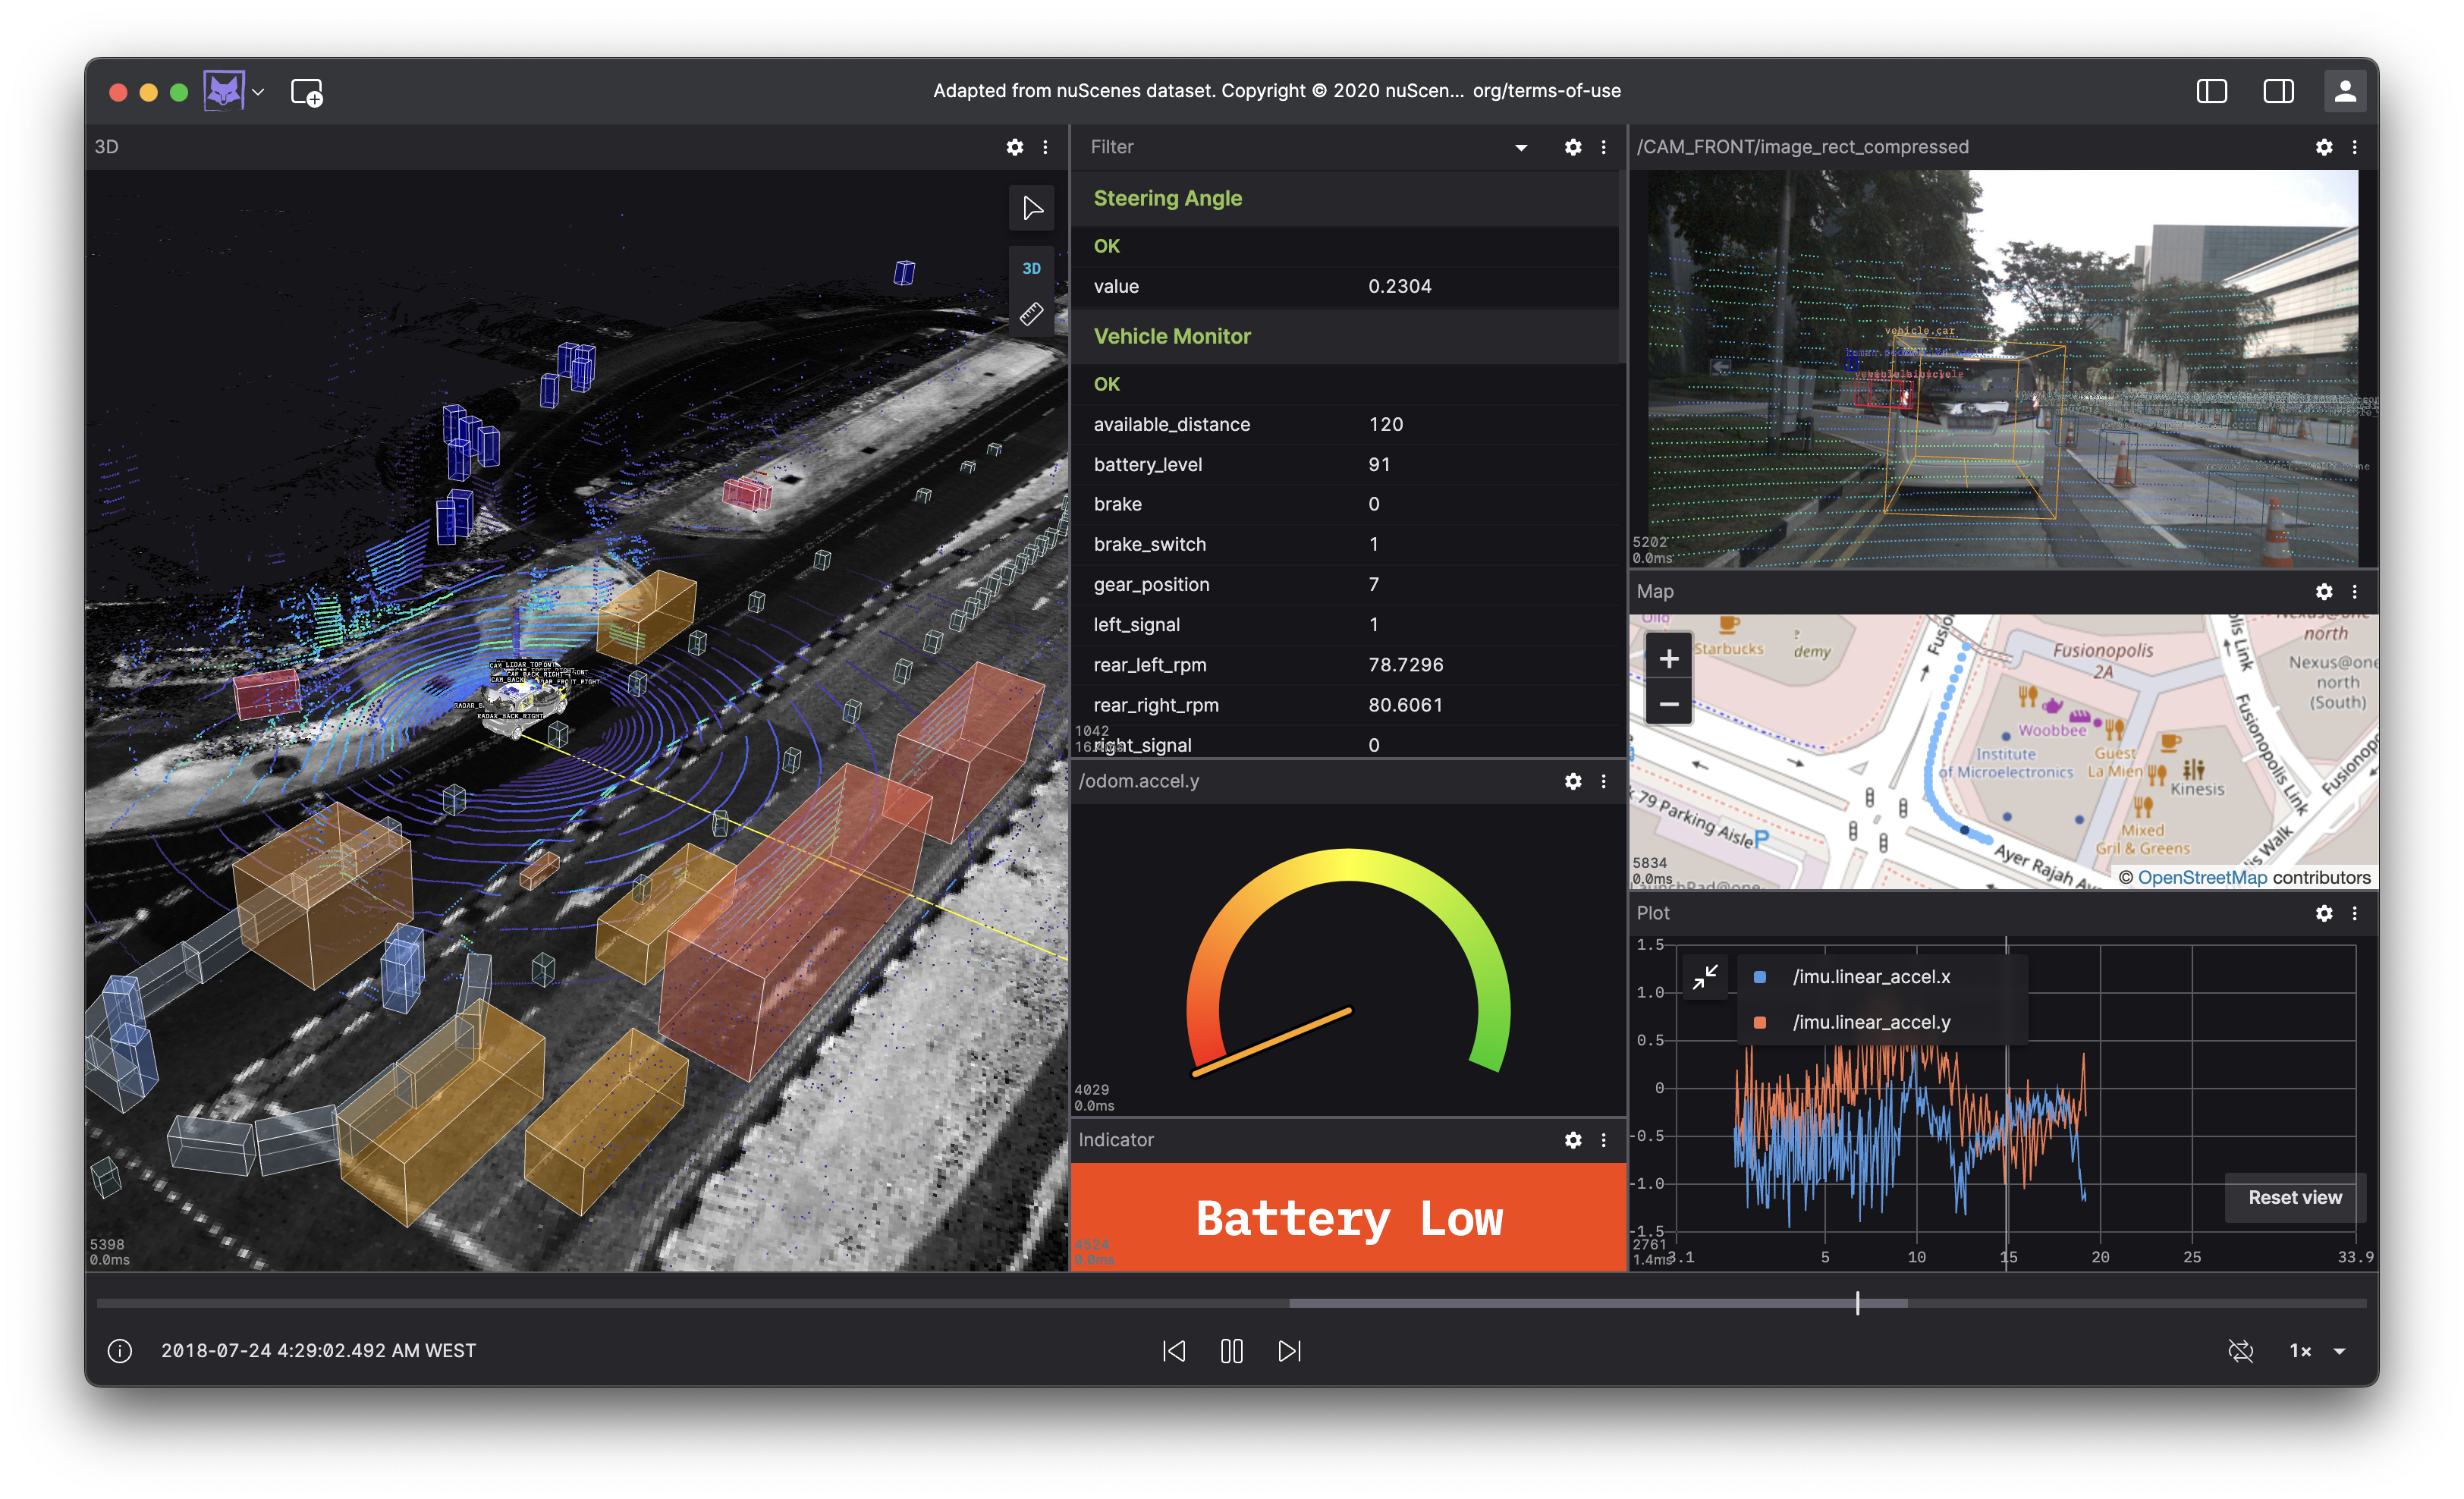
Task: Toggle loop playback icon
Action: pos(2240,1351)
